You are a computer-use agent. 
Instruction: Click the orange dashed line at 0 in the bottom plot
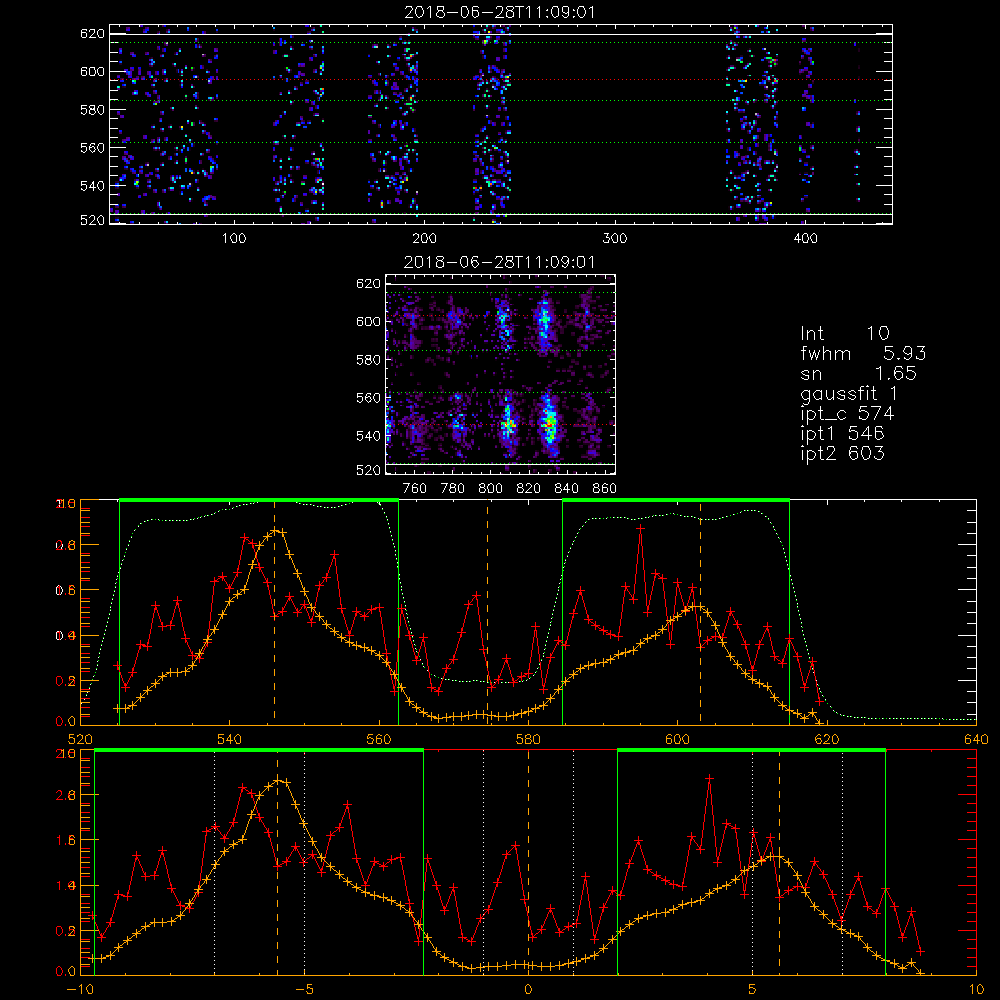(528, 862)
